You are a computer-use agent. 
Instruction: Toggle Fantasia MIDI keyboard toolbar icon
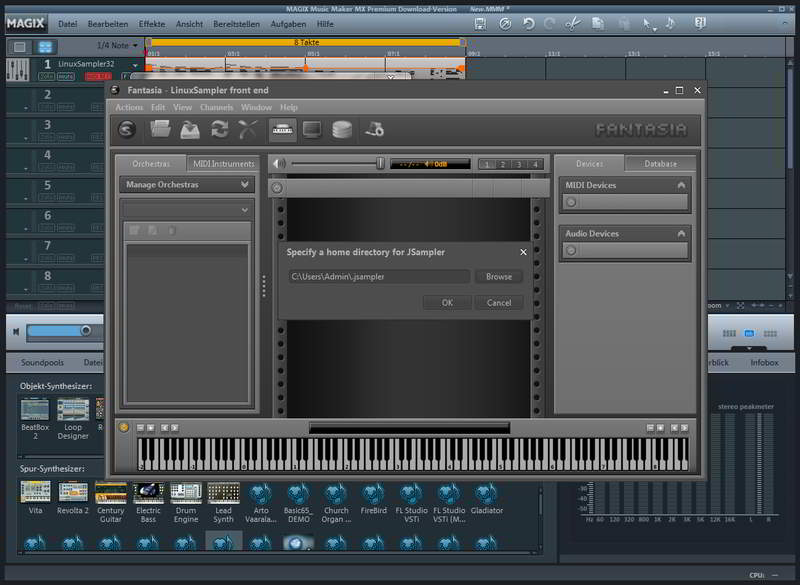[283, 130]
